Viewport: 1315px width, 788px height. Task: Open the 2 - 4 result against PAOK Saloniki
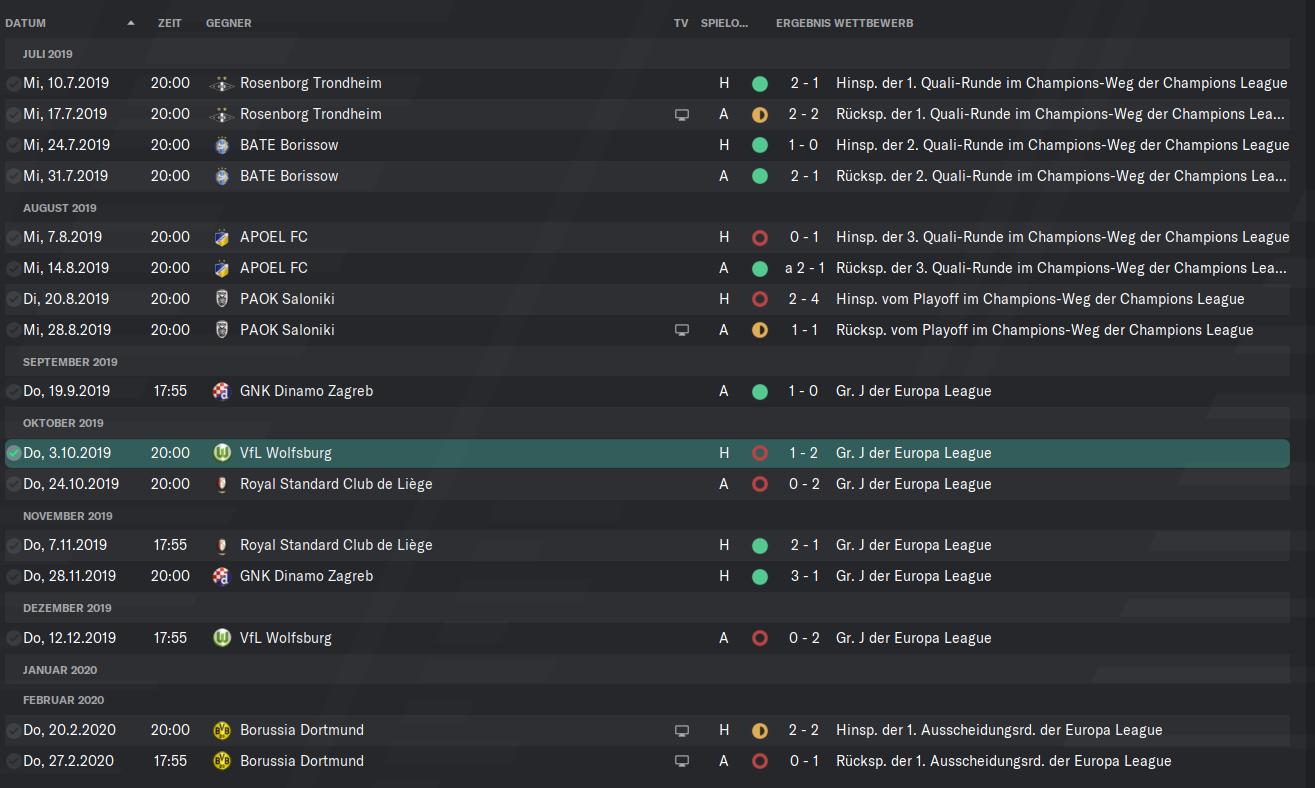tap(803, 299)
